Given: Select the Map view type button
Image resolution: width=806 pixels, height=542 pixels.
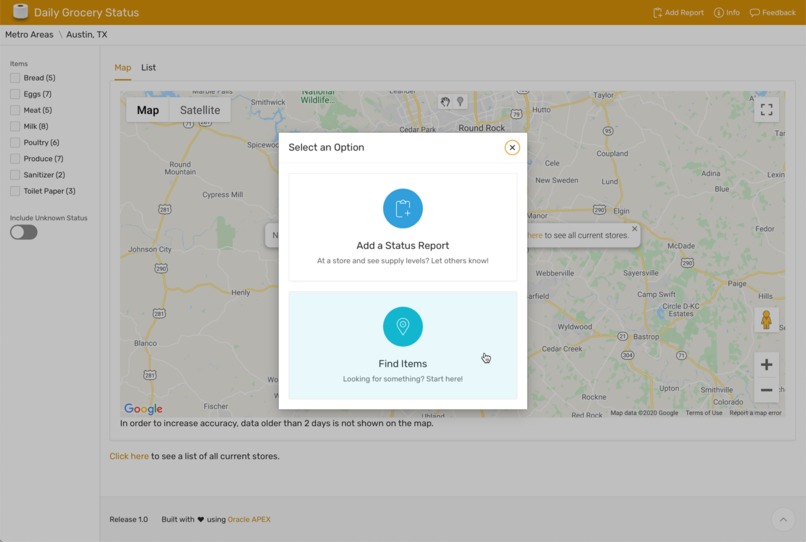Looking at the screenshot, I should click(148, 110).
